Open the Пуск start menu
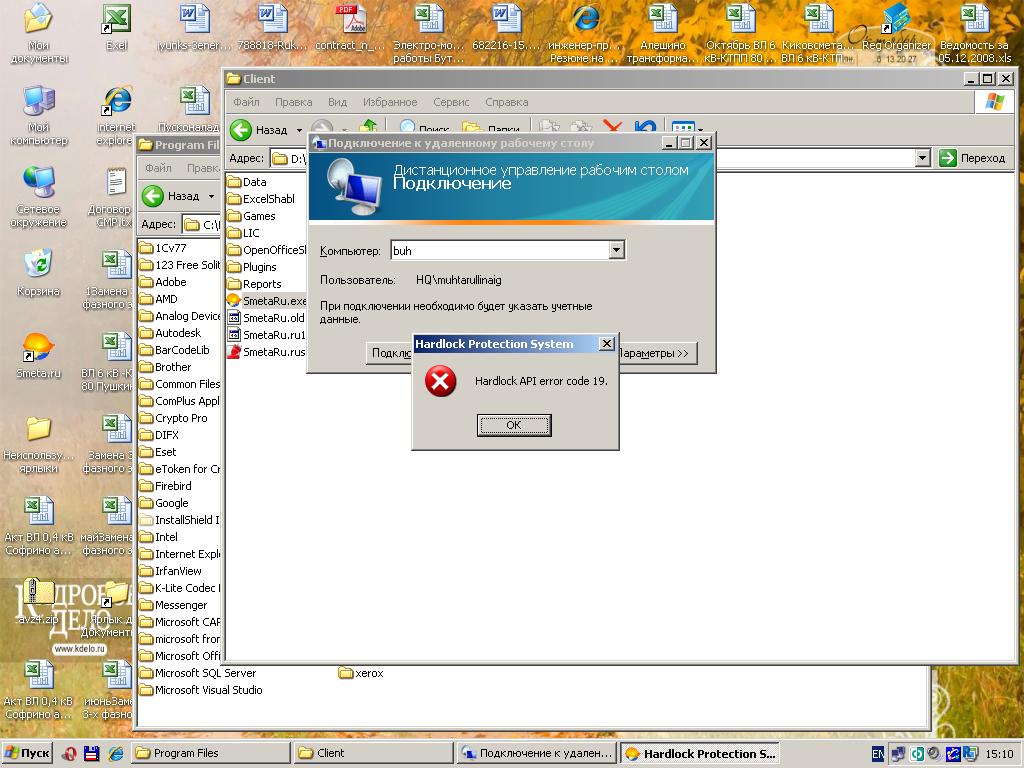 (x=27, y=753)
